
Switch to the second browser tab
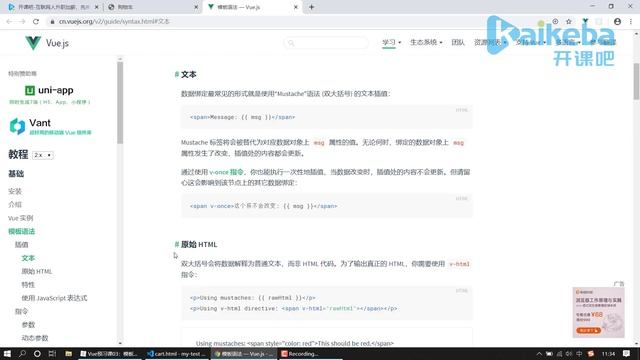pyautogui.click(x=153, y=7)
